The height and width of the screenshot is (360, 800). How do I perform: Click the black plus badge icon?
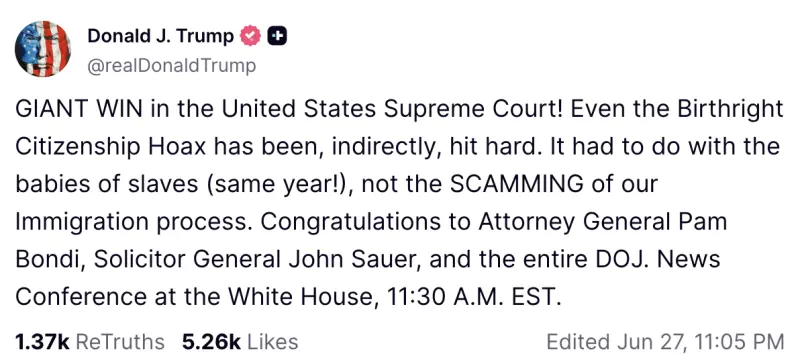click(x=277, y=36)
